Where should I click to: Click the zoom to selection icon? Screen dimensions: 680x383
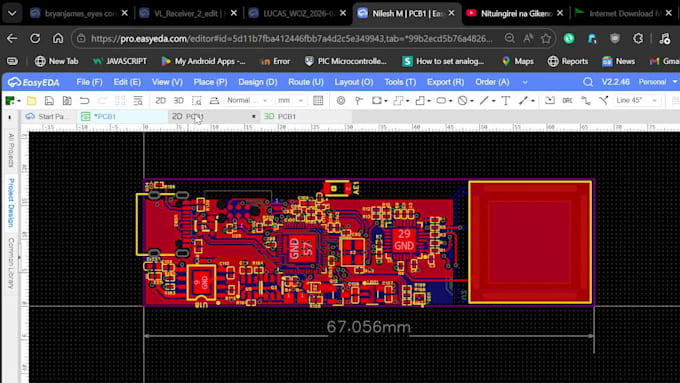click(x=196, y=101)
